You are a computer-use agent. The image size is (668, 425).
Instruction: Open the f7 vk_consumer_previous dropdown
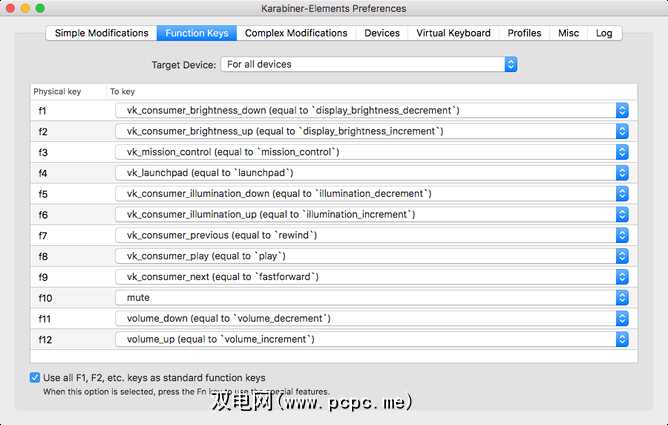click(x=372, y=235)
